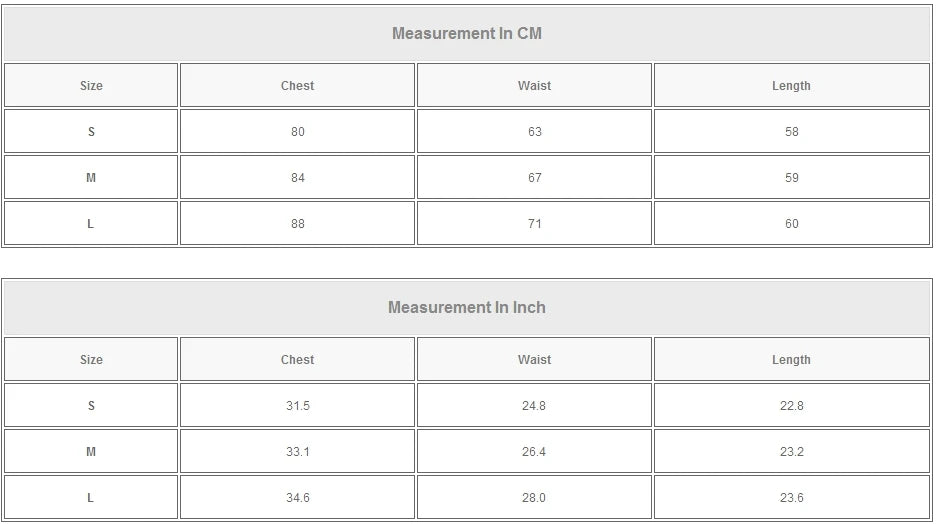The image size is (937, 524).
Task: Click the chest value 88 cell
Action: (x=297, y=224)
